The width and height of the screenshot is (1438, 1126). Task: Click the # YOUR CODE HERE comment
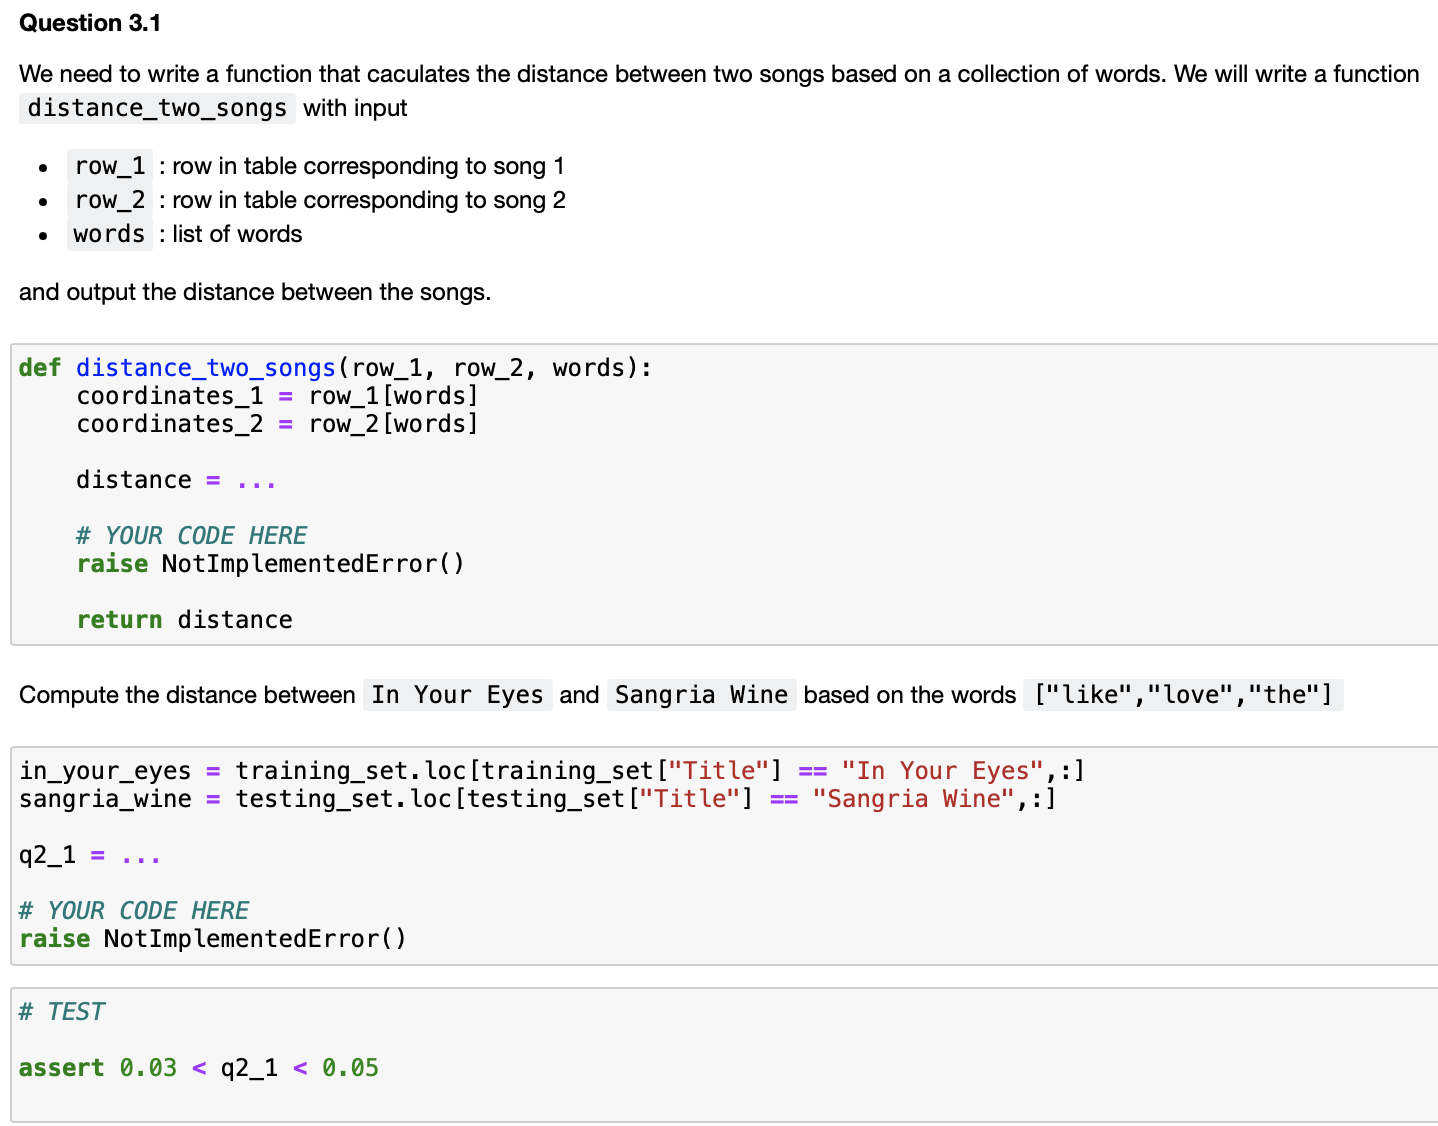(191, 535)
